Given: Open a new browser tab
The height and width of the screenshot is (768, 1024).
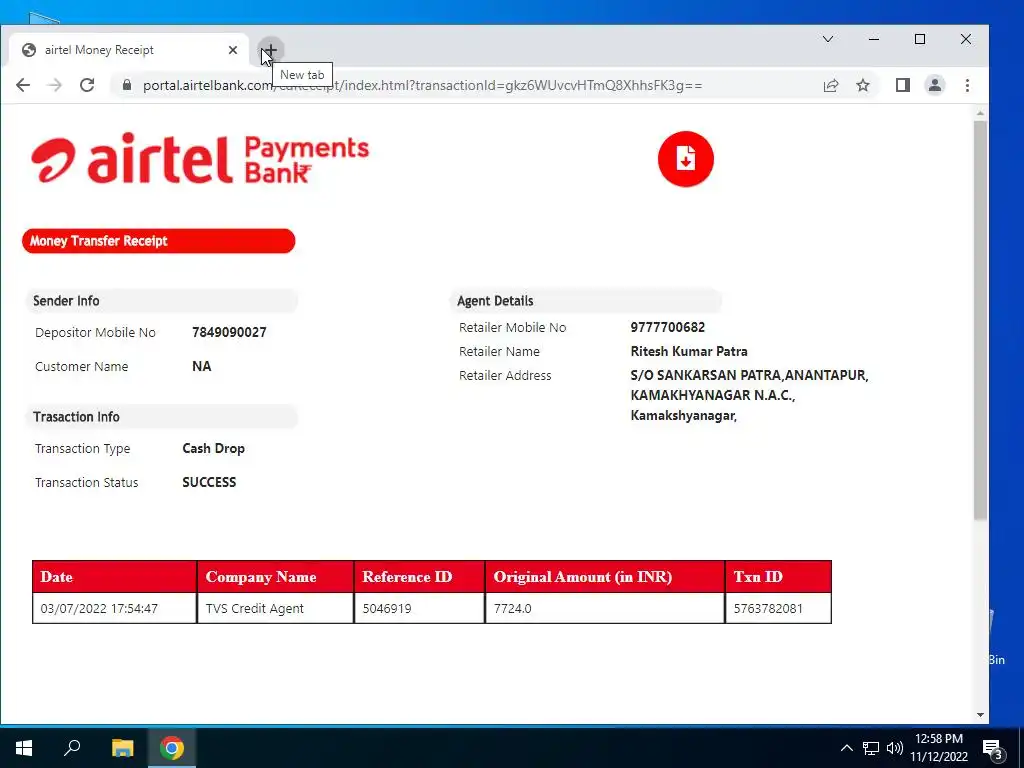Looking at the screenshot, I should tap(270, 50).
